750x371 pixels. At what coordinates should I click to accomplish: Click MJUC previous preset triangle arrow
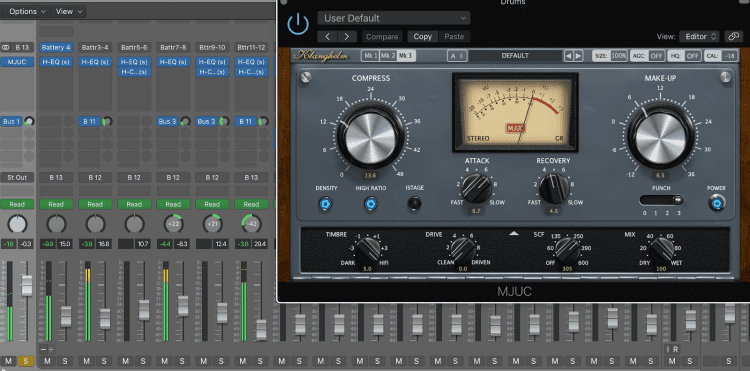click(x=568, y=56)
